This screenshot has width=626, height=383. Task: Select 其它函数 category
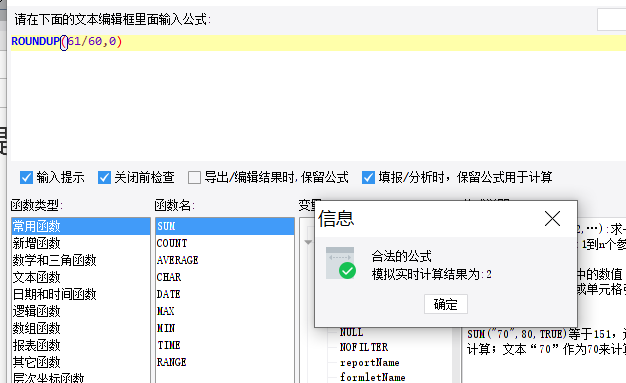coord(81,362)
